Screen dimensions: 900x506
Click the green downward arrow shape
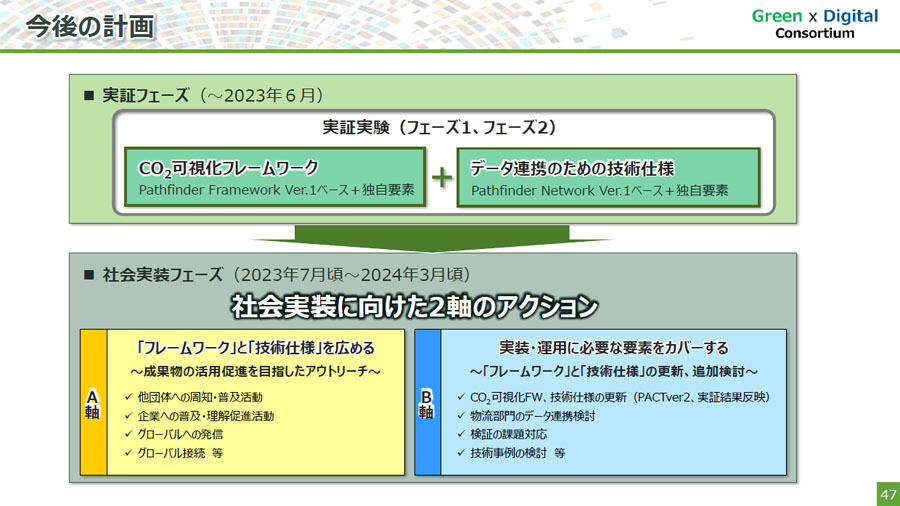click(x=432, y=239)
